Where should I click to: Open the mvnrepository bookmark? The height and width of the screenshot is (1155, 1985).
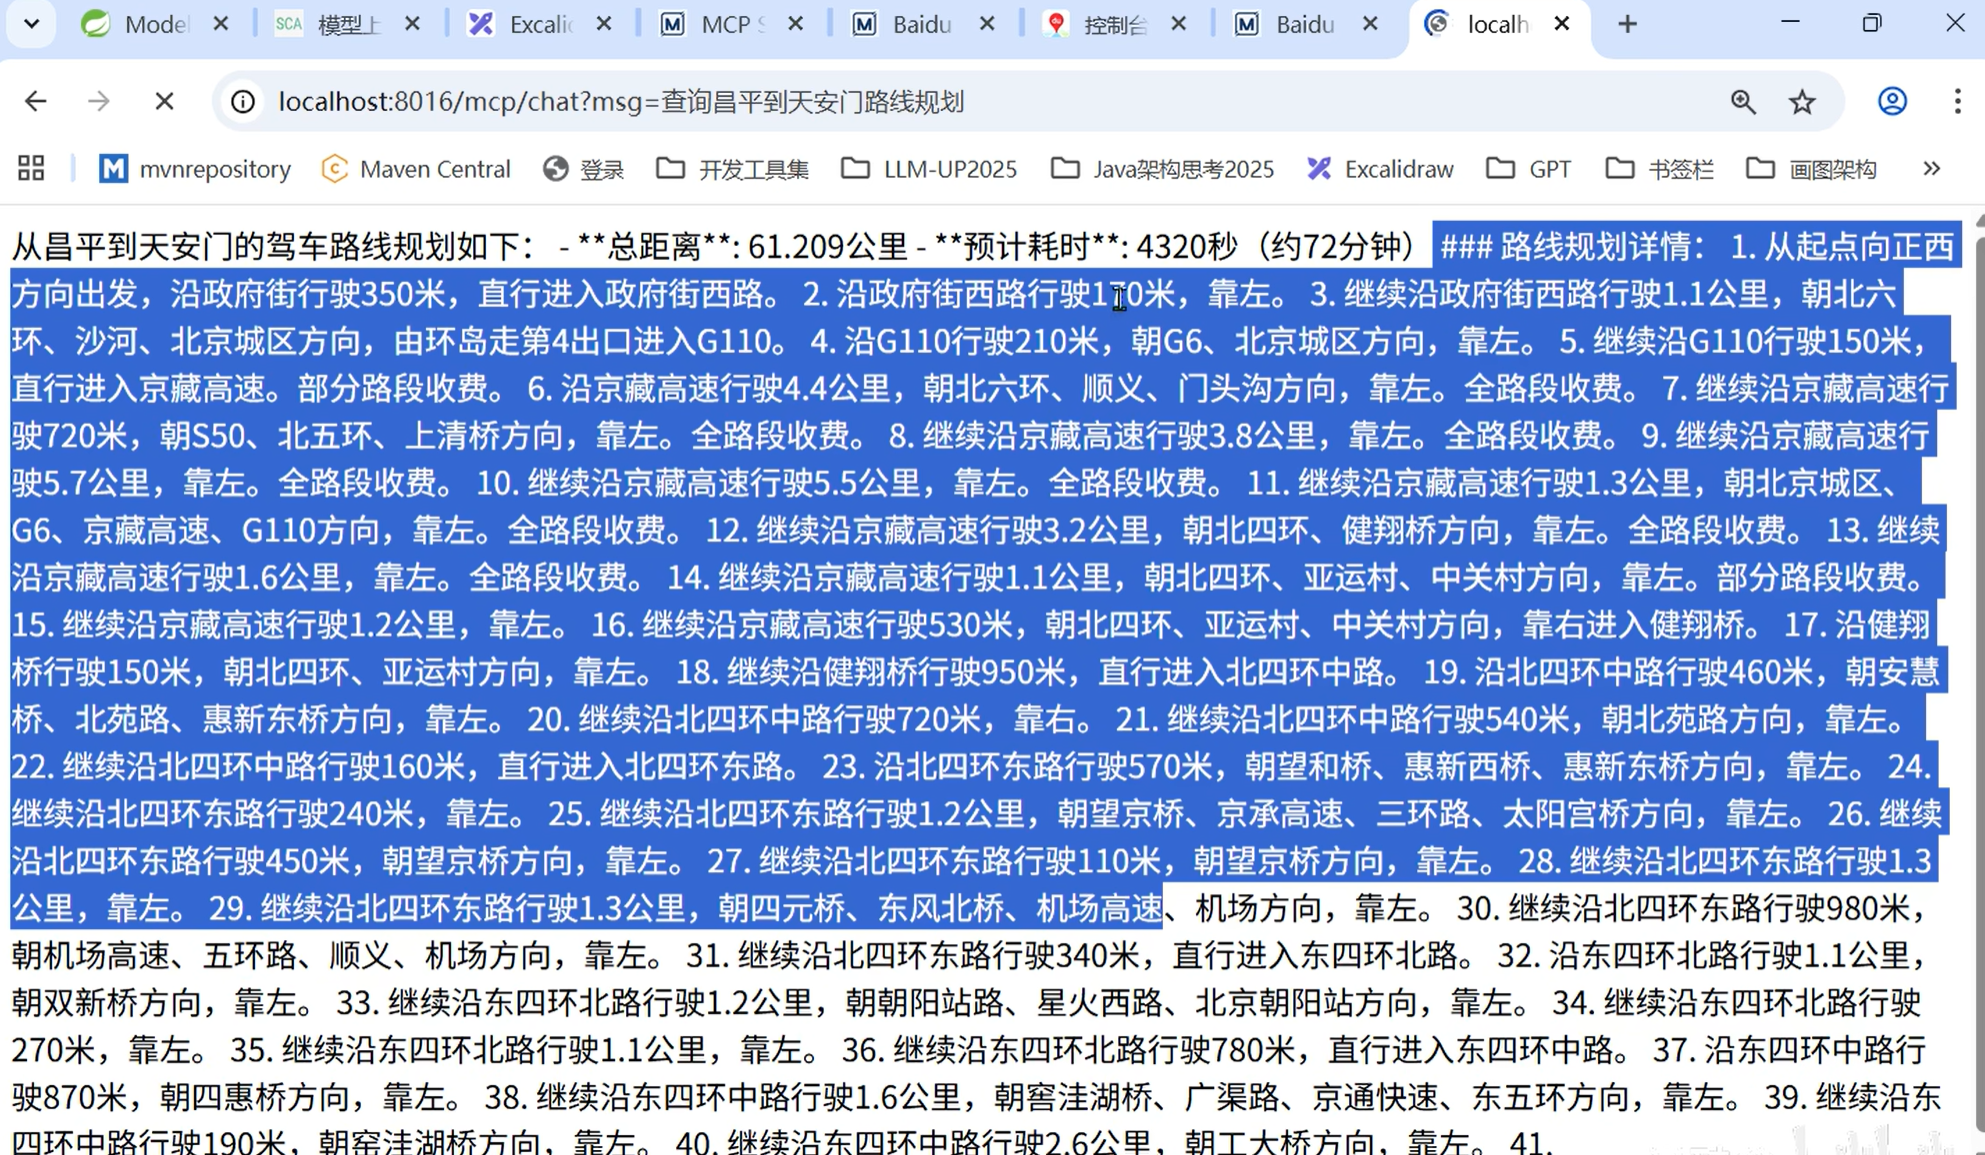point(195,169)
